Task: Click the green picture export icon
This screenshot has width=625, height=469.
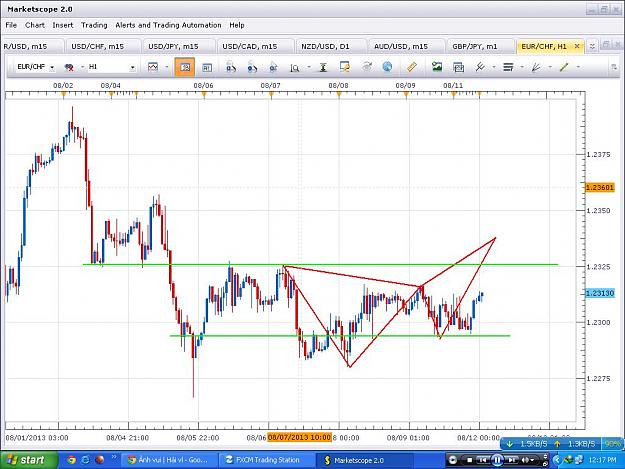Action: click(437, 67)
